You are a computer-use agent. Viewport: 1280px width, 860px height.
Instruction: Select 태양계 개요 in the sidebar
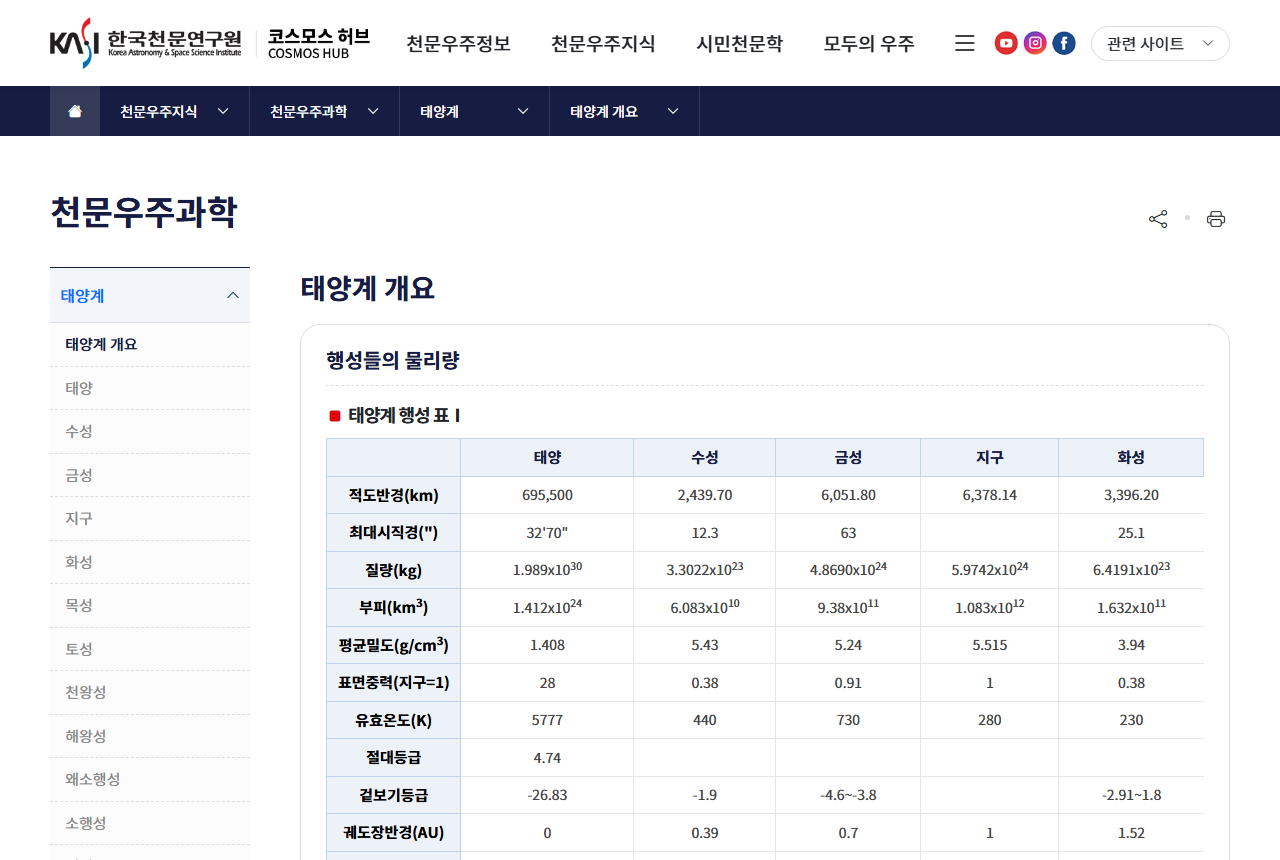150,344
